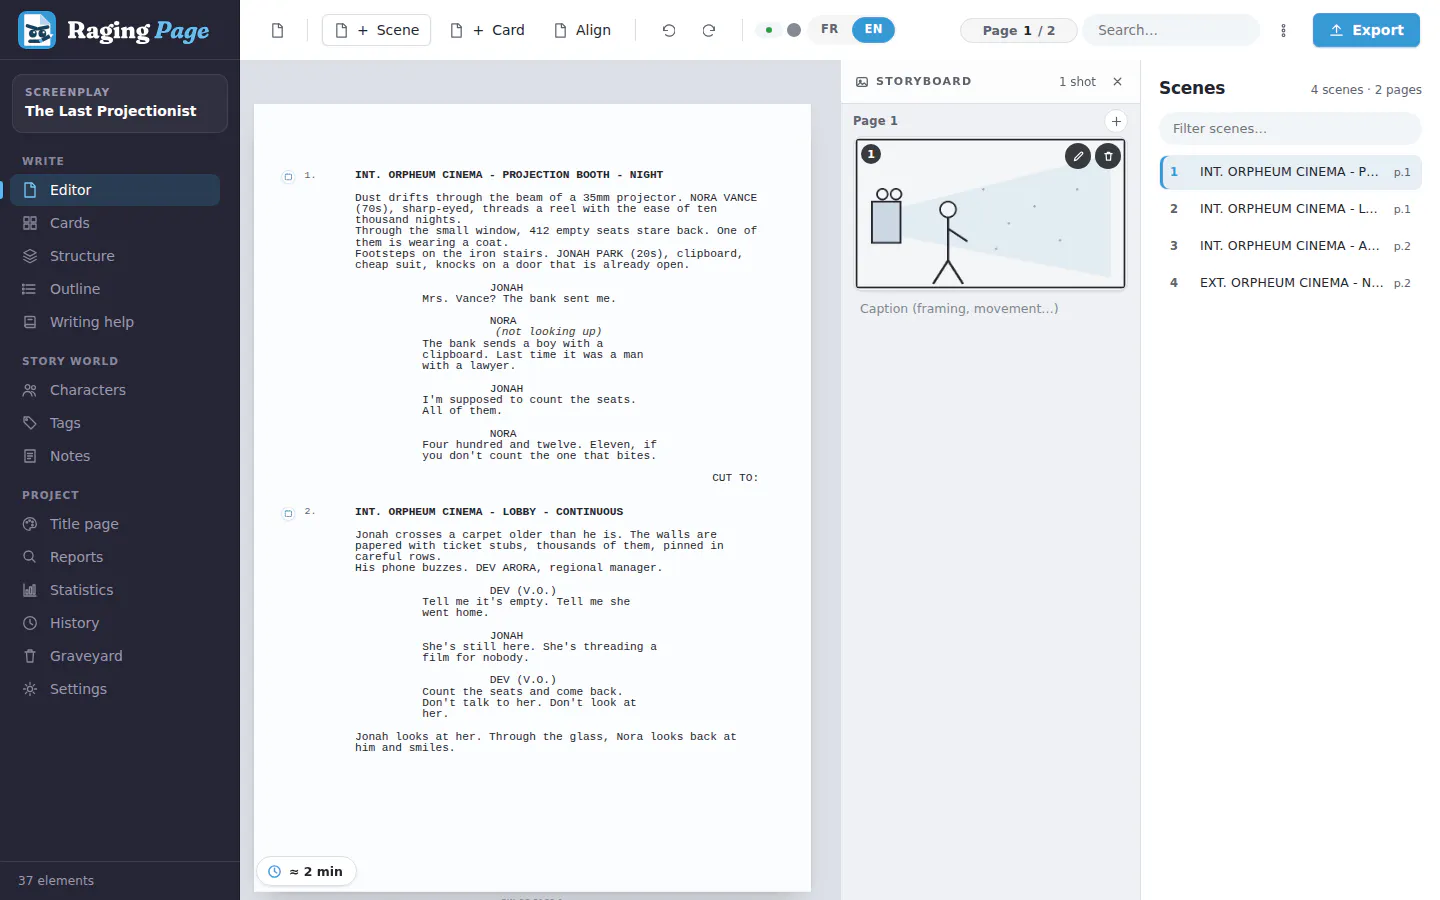Add a new shot to Page 1
This screenshot has height=900, width=1440.
click(x=1116, y=121)
